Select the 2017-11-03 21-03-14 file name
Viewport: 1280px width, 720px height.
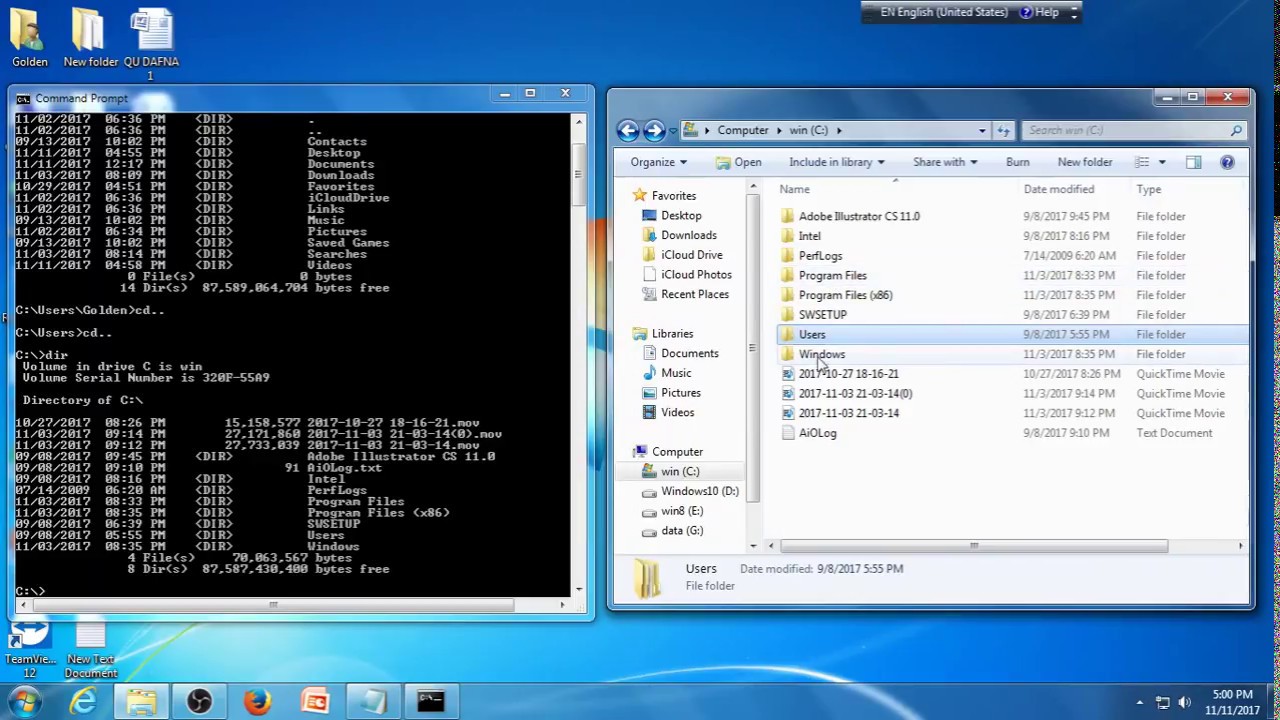848,413
